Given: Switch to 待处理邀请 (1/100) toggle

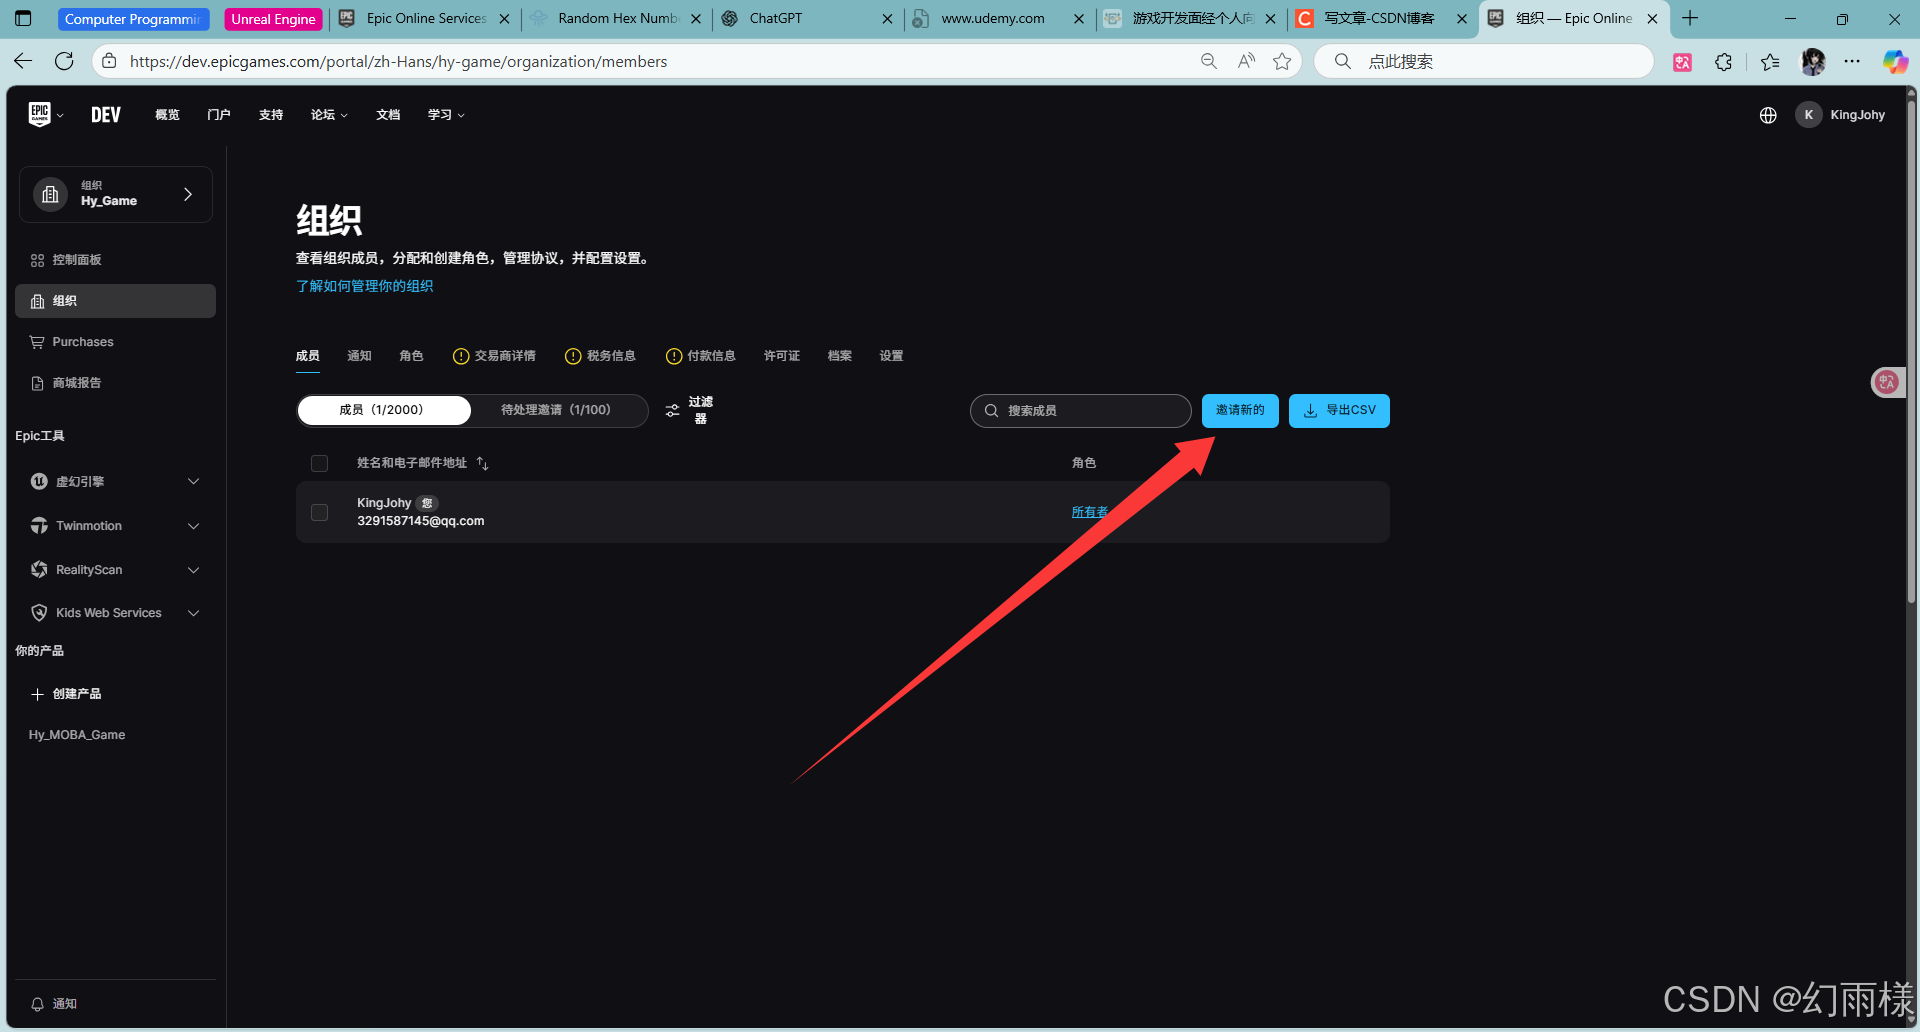Looking at the screenshot, I should coord(556,410).
